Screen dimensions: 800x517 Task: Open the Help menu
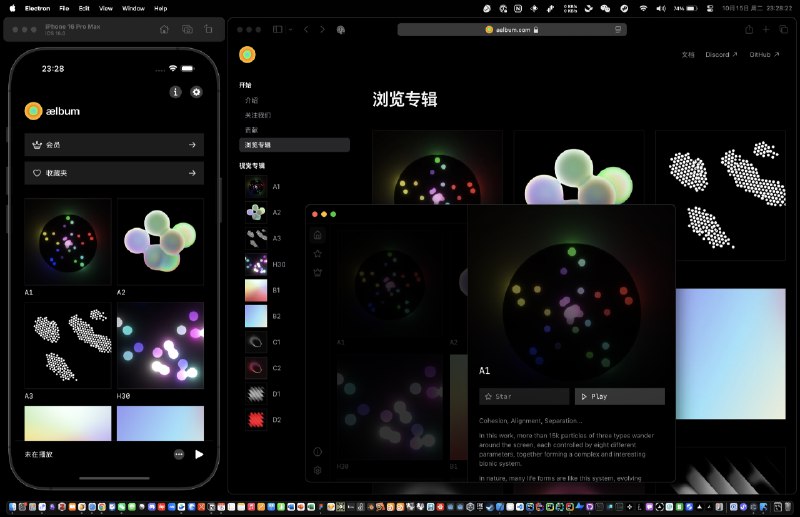point(161,8)
